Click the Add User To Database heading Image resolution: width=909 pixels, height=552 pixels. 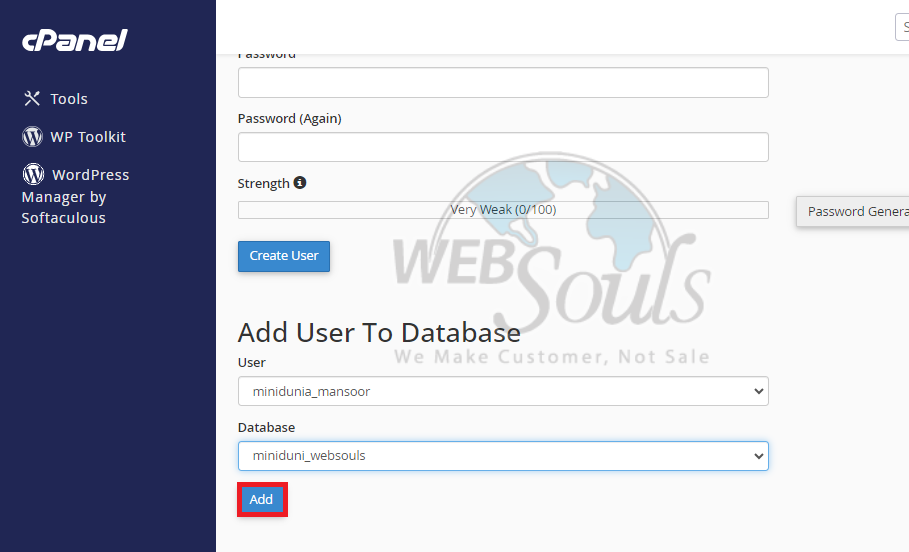click(379, 333)
